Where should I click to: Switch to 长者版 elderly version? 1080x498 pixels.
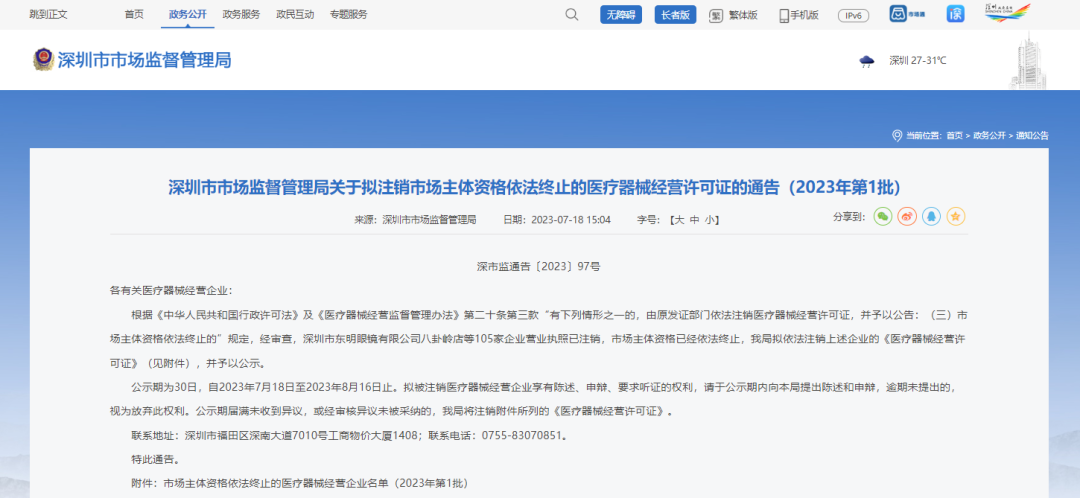pyautogui.click(x=675, y=15)
